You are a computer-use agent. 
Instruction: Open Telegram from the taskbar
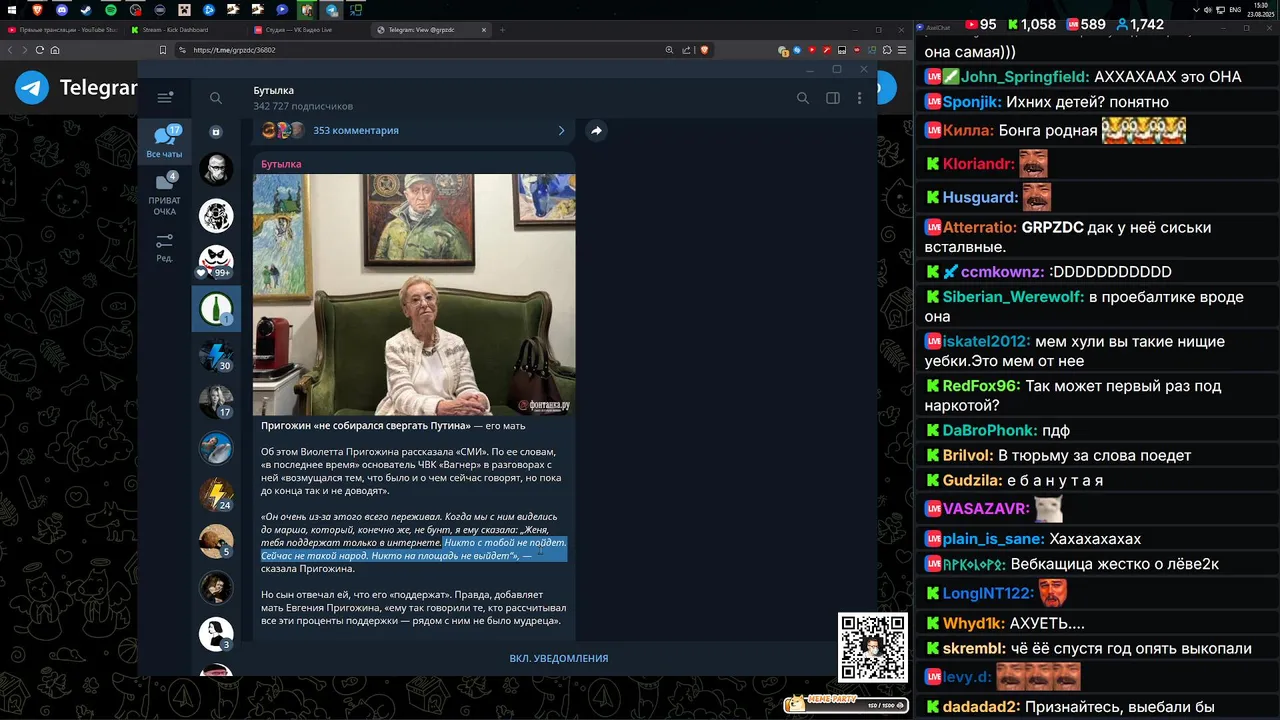(332, 10)
